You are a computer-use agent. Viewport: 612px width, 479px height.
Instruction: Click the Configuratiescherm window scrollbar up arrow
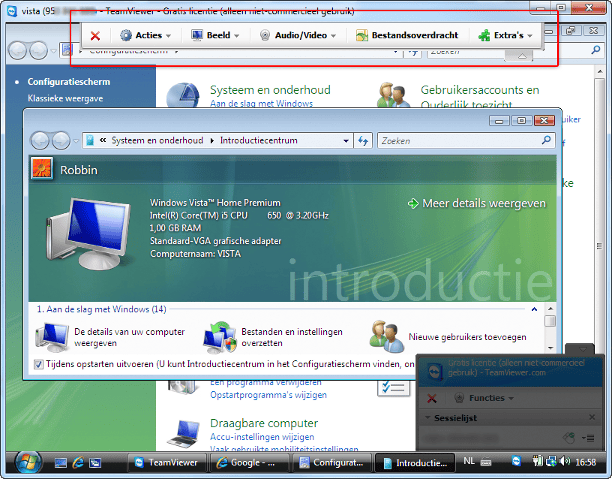point(600,71)
